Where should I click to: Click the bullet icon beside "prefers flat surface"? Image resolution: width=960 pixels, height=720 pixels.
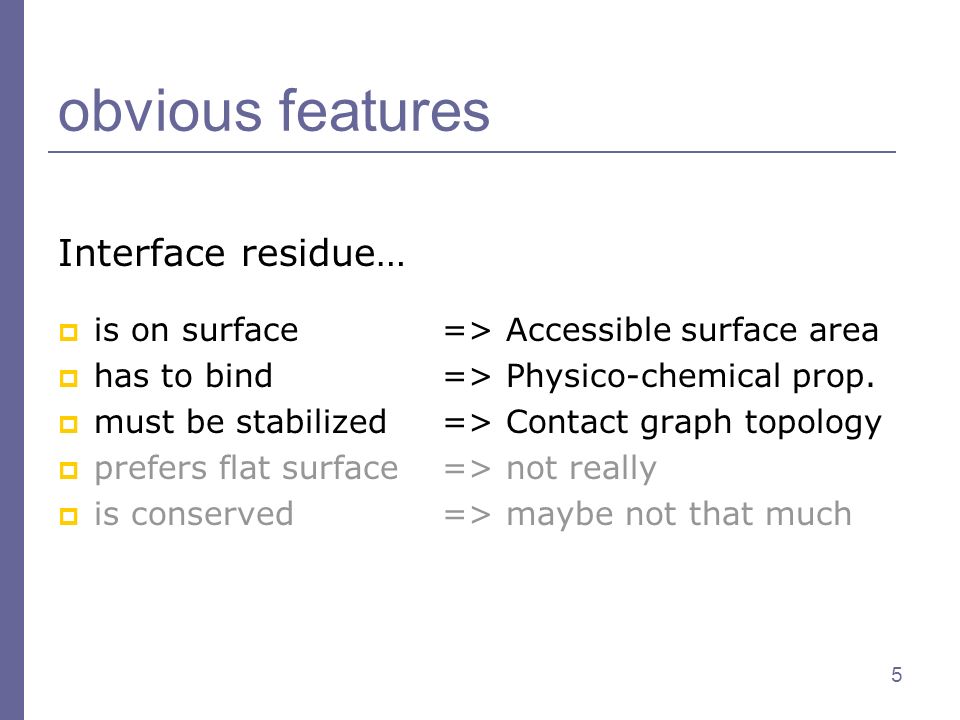coord(69,470)
